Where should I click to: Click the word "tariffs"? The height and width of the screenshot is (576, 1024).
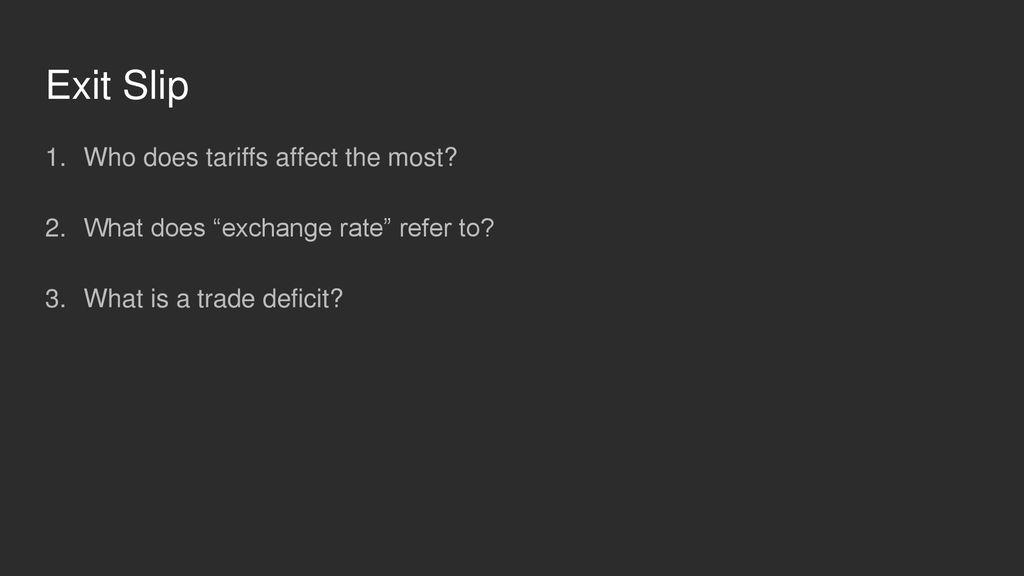click(x=236, y=157)
